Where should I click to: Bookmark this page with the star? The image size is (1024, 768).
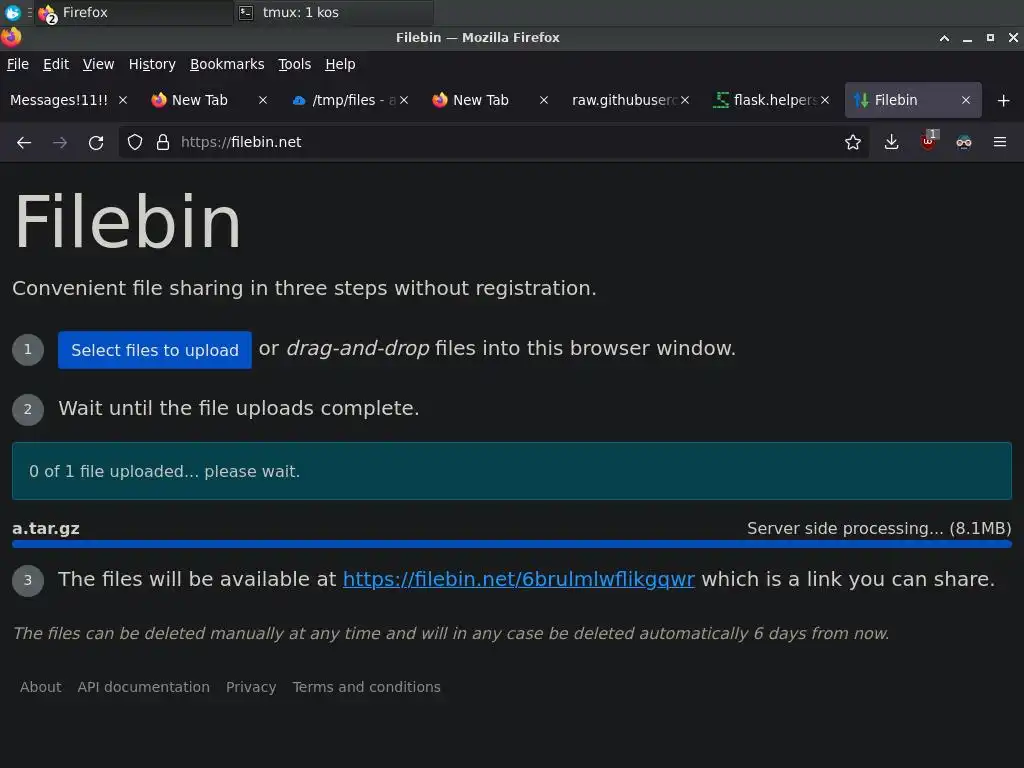point(853,142)
